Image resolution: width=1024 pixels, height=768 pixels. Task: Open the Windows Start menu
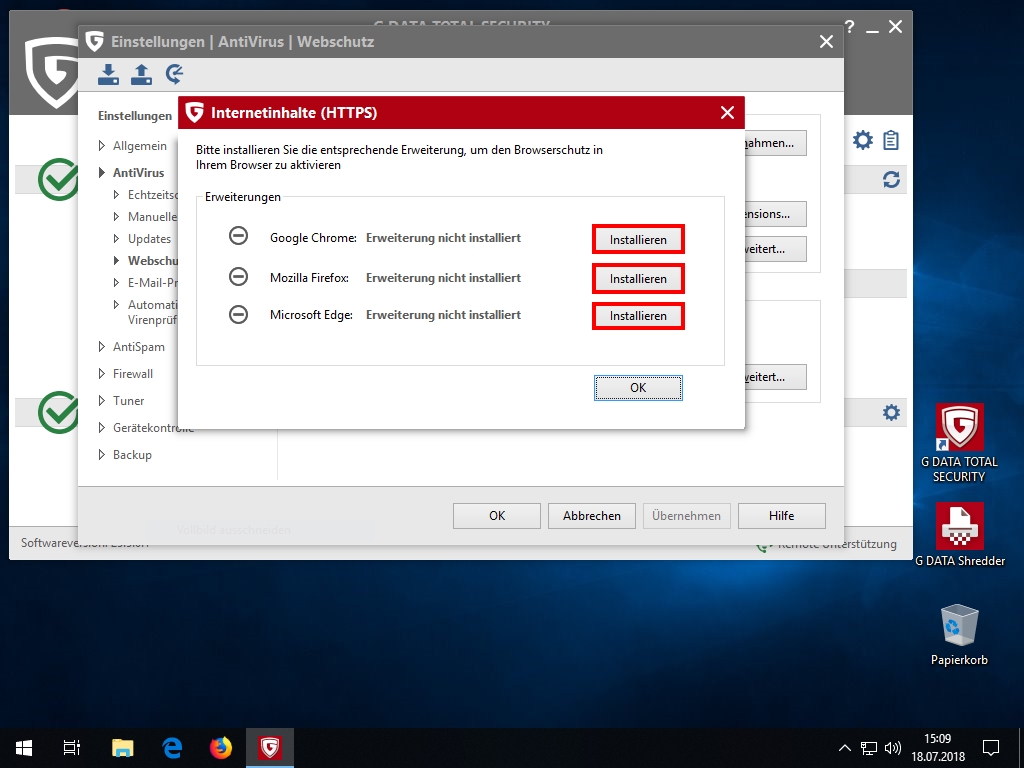pos(24,748)
